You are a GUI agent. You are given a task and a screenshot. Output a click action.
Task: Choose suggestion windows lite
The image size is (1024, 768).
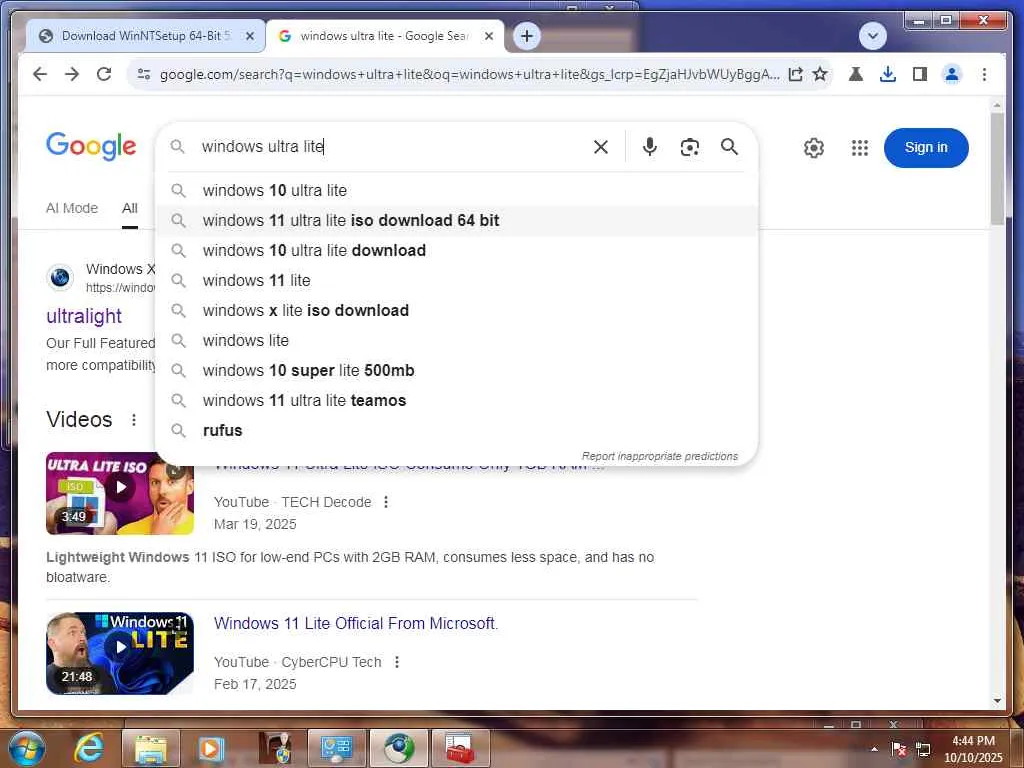coord(456,341)
